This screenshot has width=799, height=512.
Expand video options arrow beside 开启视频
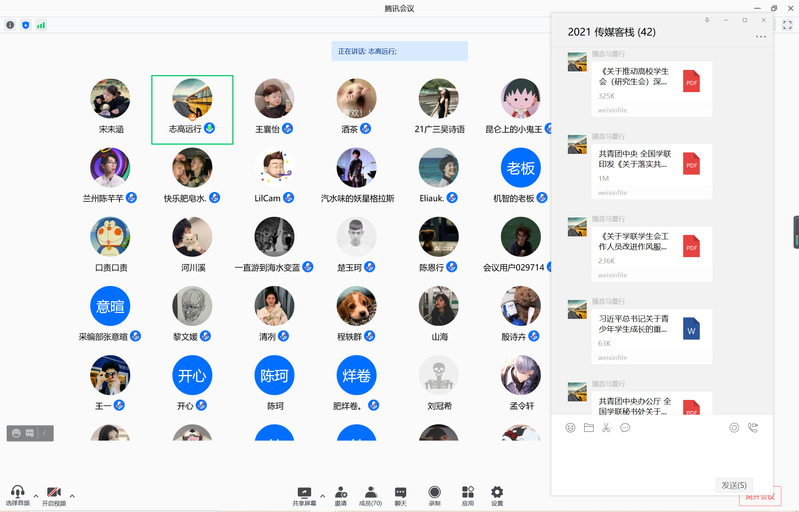[x=72, y=495]
